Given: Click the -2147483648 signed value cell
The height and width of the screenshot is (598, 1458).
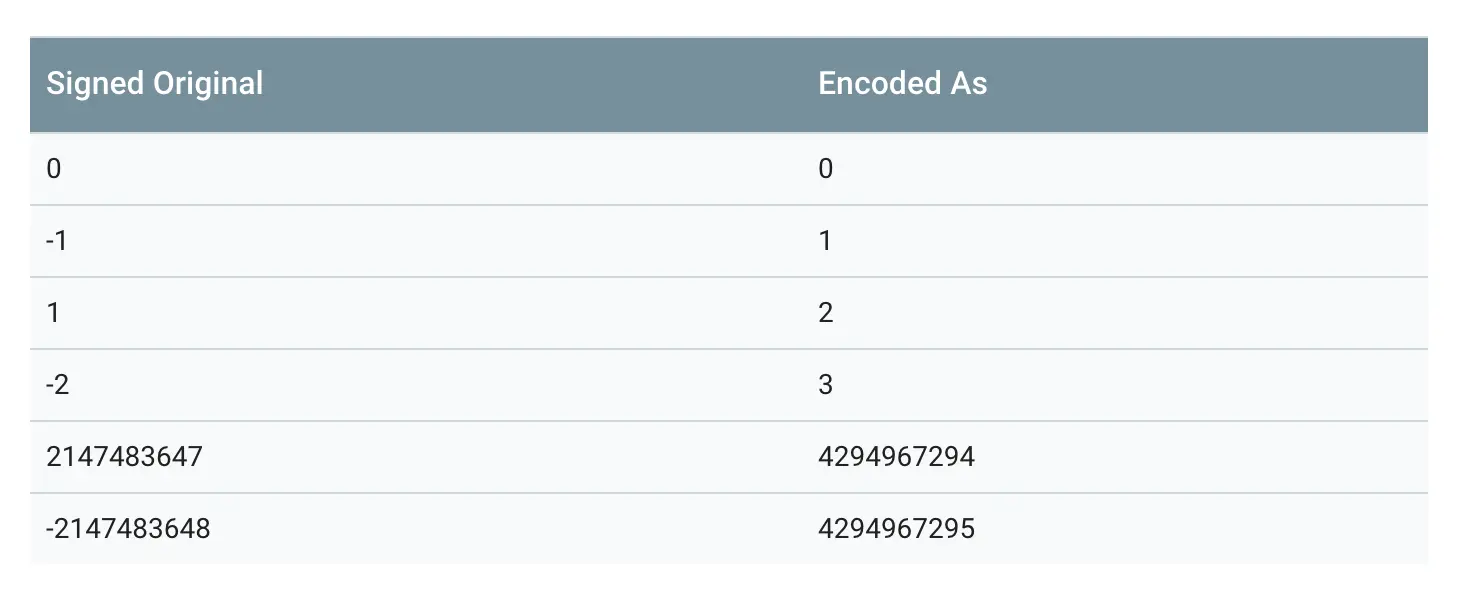Looking at the screenshot, I should (x=128, y=528).
